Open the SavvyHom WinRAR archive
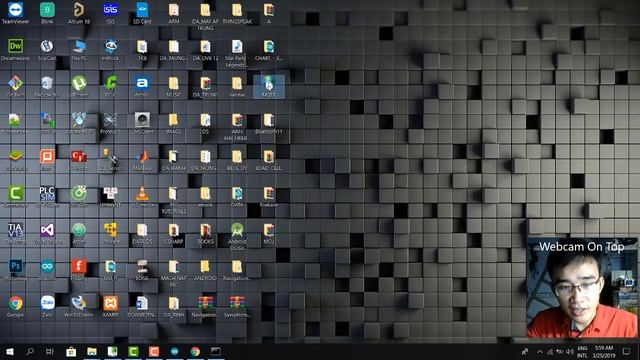 point(237,307)
